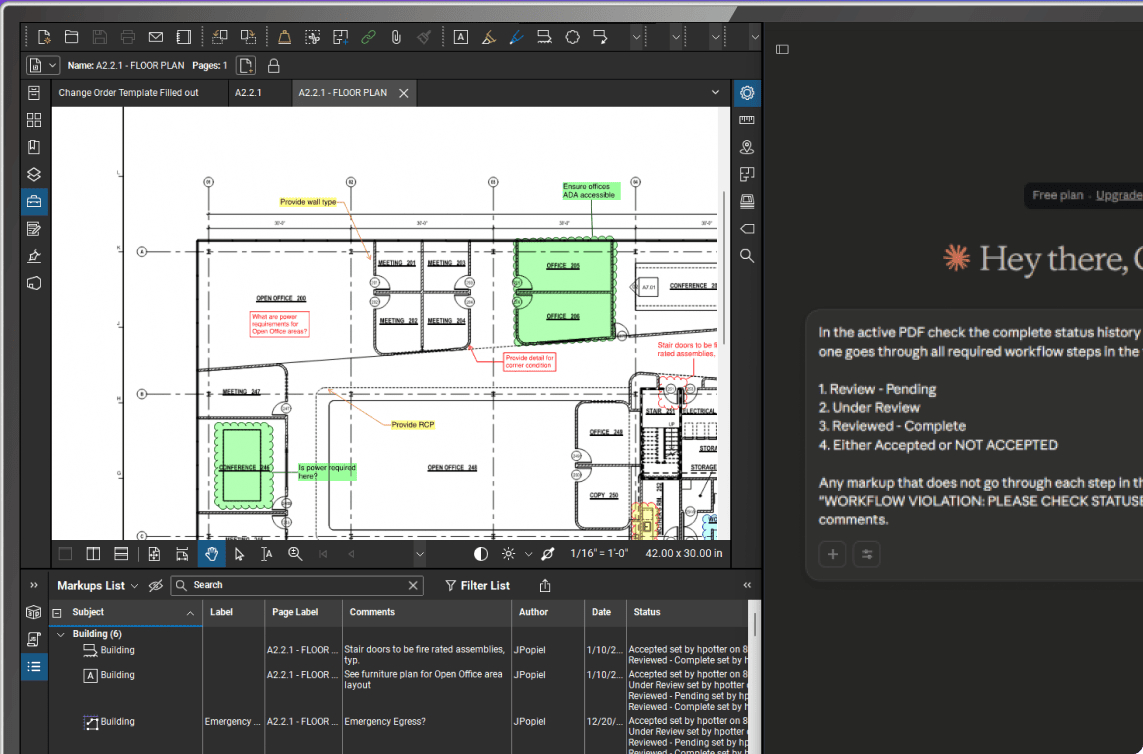Screen dimensions: 1143x754
Task: Open dropdown arrow next to brightness icon
Action: (528, 553)
